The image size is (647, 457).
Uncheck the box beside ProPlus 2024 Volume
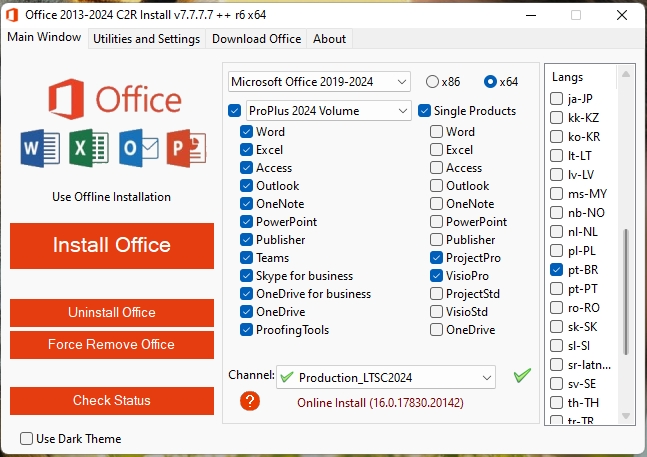(234, 111)
